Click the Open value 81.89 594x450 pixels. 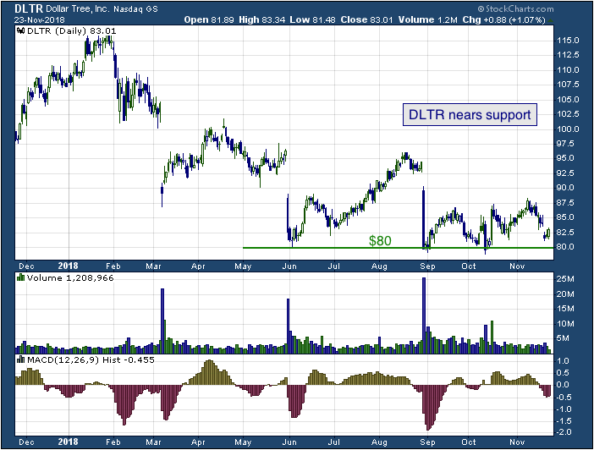[x=223, y=20]
